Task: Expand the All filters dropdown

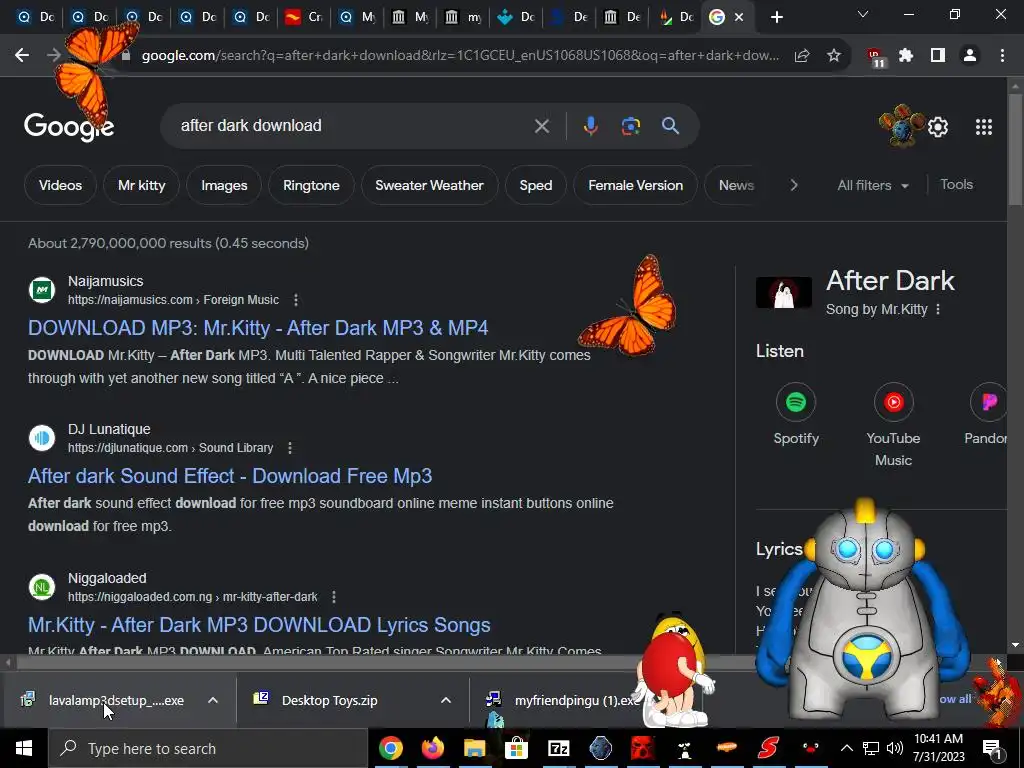Action: point(872,185)
